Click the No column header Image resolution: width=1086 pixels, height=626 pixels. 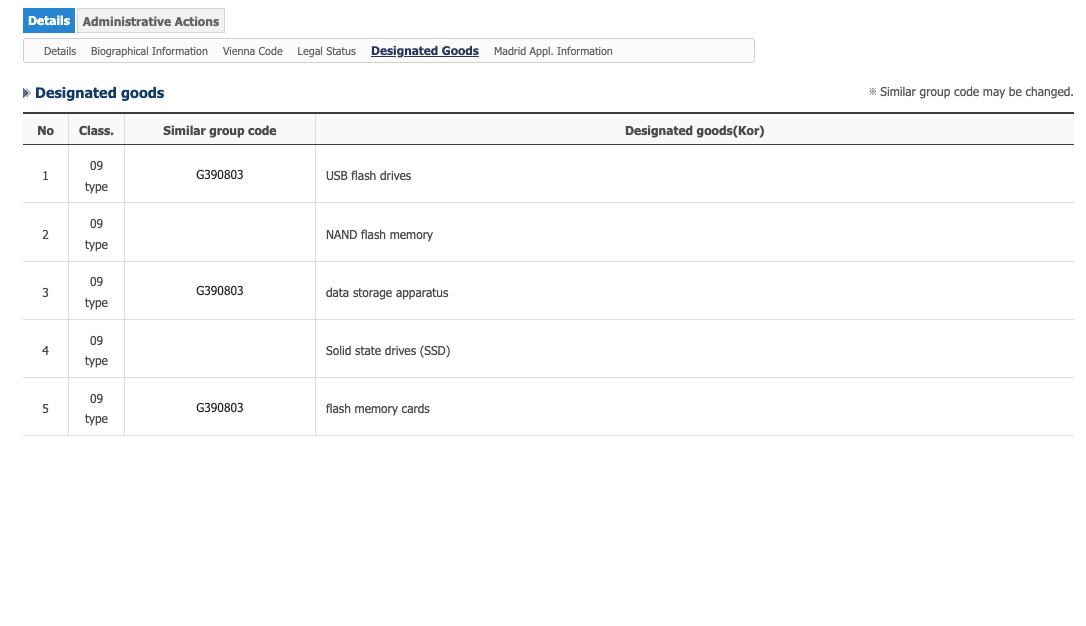[45, 130]
